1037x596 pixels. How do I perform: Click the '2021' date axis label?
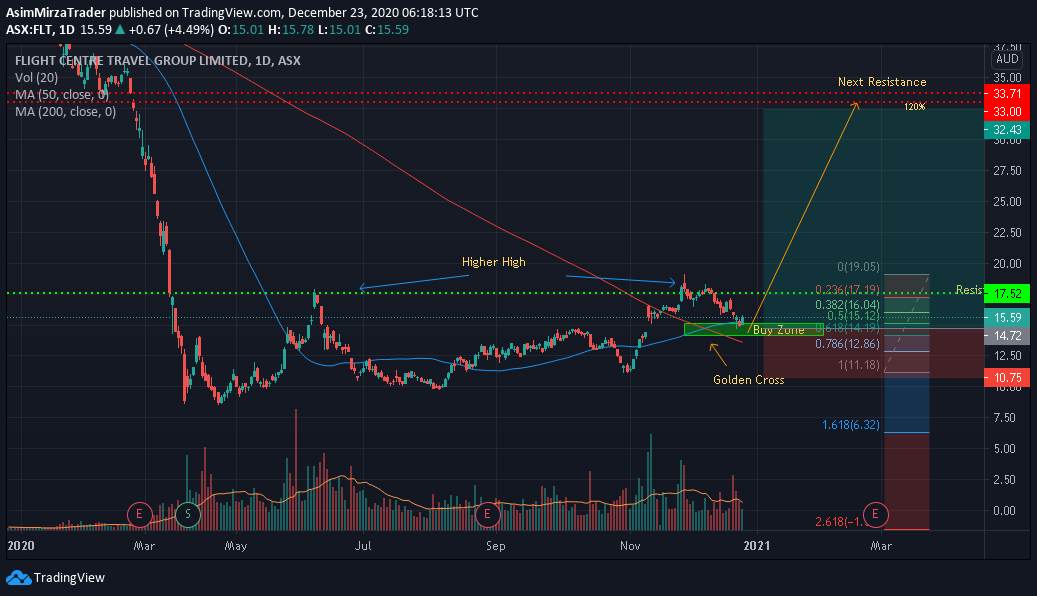pos(757,546)
